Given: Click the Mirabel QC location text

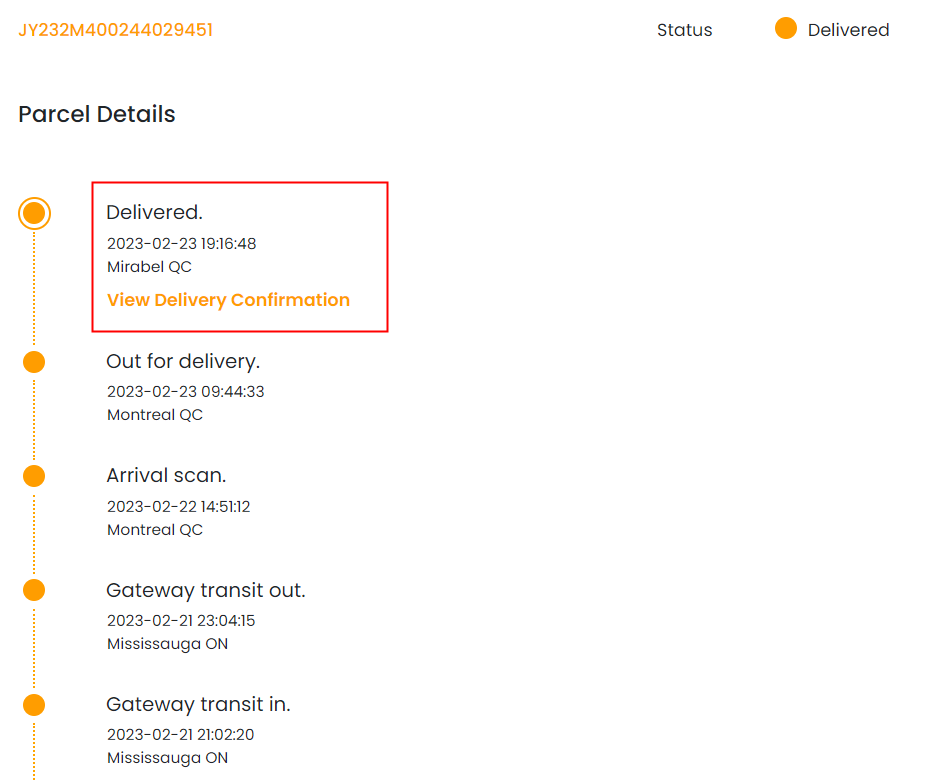Looking at the screenshot, I should pyautogui.click(x=149, y=267).
